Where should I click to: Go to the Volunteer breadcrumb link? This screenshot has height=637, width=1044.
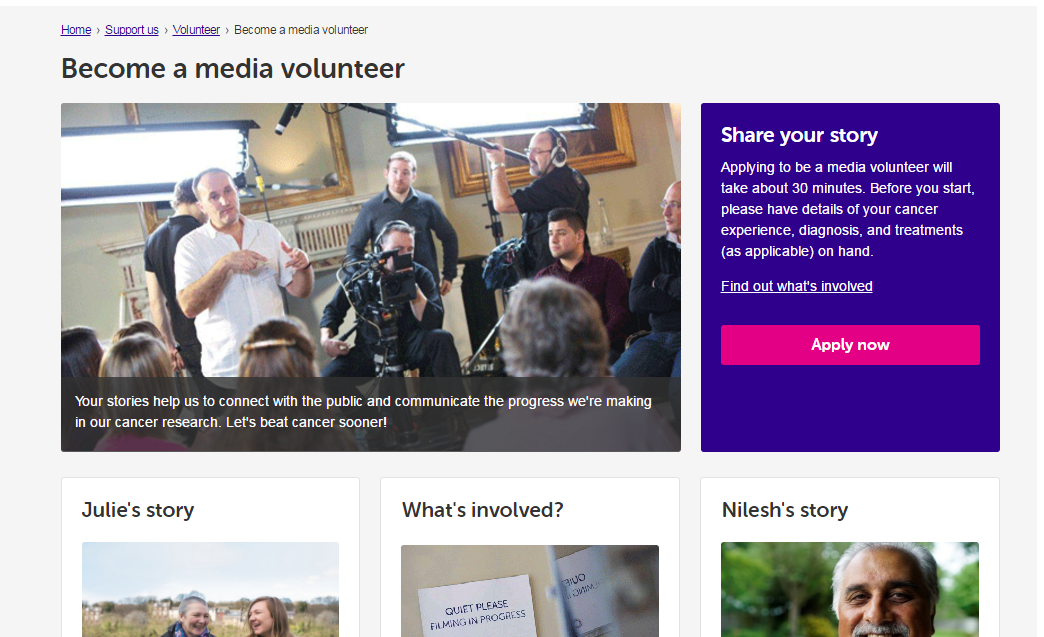click(x=196, y=30)
